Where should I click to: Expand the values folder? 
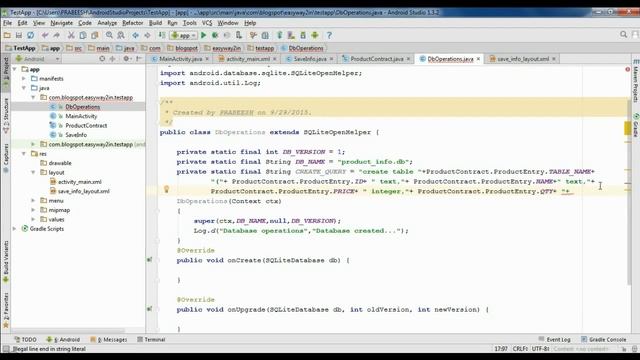(33, 219)
